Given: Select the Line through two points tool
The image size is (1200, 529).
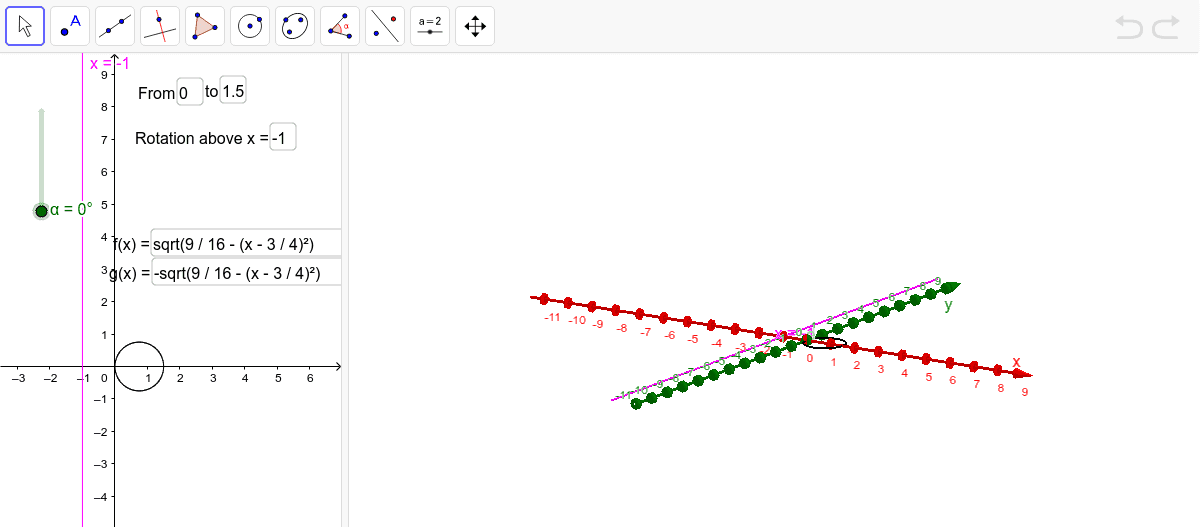Looking at the screenshot, I should [115, 26].
